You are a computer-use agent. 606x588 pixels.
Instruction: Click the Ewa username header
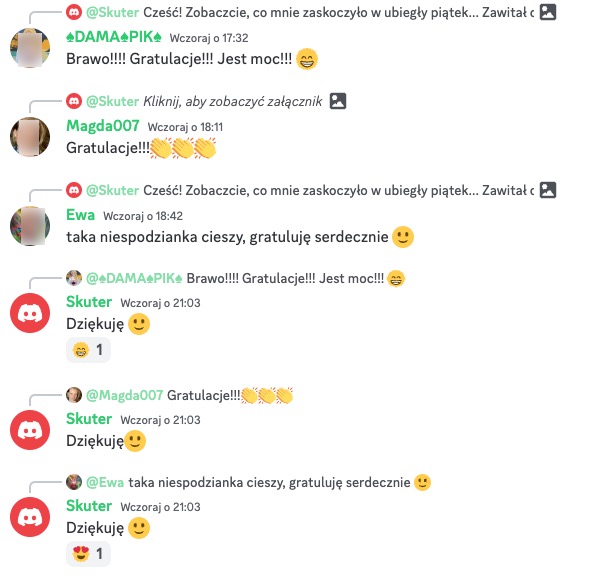pos(80,215)
